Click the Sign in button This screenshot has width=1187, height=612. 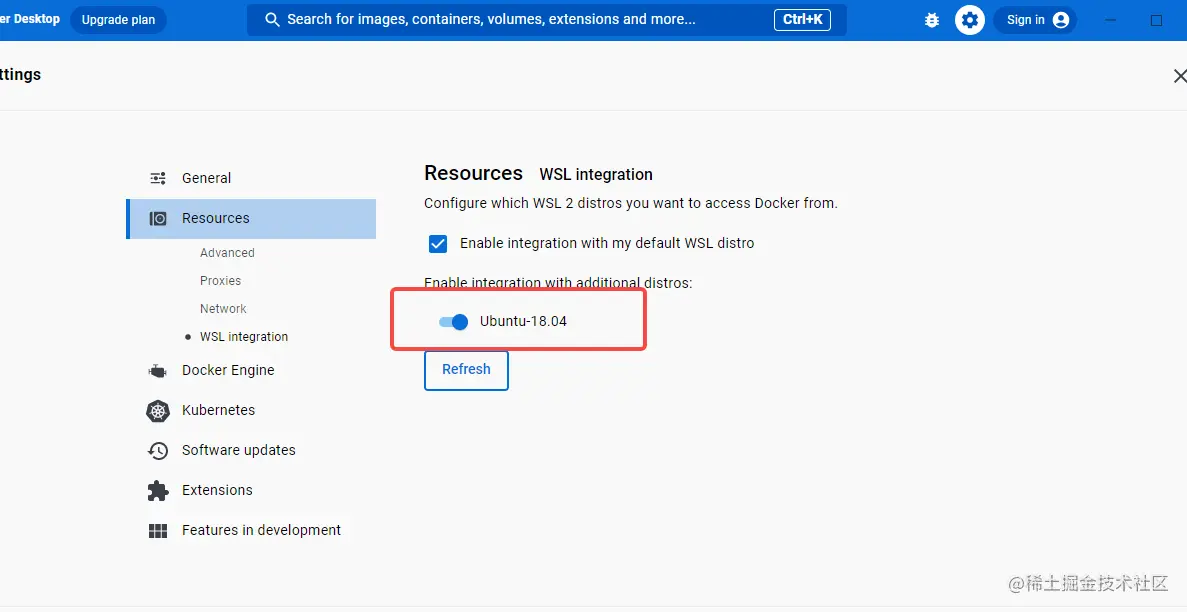tap(1036, 20)
